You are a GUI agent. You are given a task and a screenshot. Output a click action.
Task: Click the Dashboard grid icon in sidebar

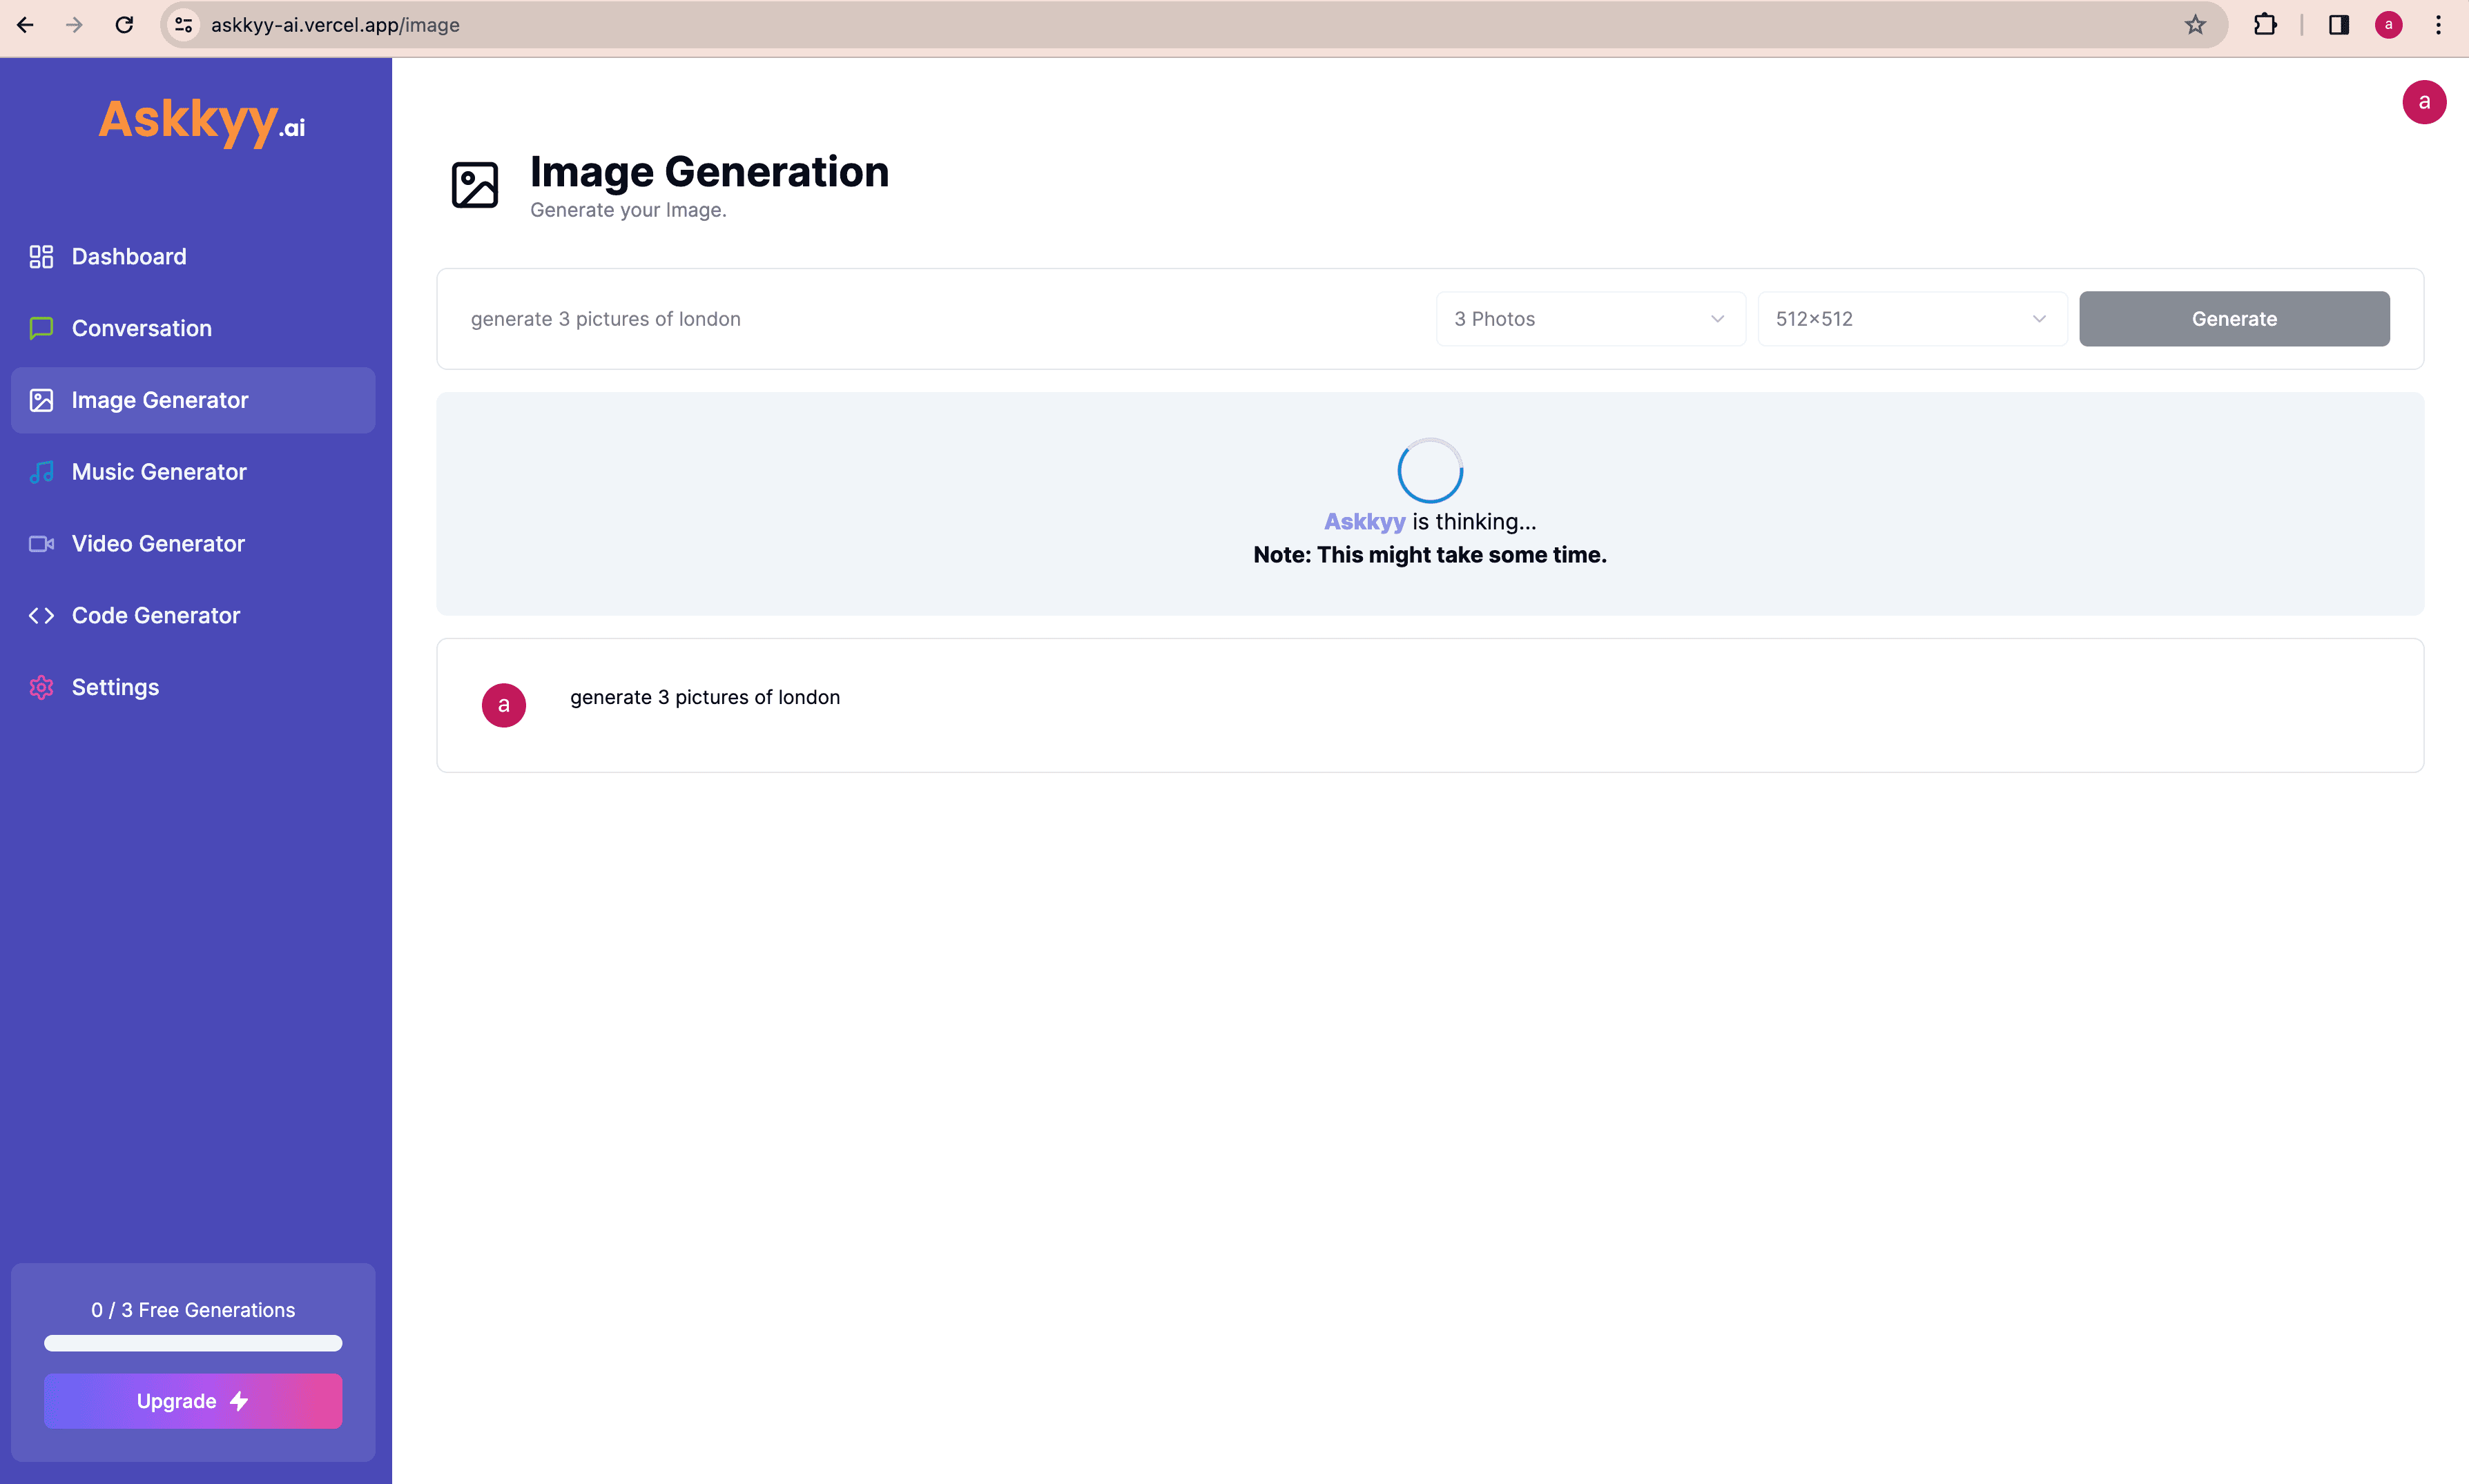coord(41,257)
